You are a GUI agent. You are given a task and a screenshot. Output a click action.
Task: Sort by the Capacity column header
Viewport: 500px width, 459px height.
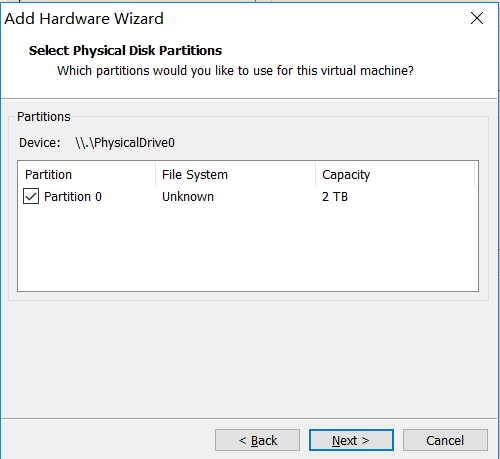coord(395,174)
